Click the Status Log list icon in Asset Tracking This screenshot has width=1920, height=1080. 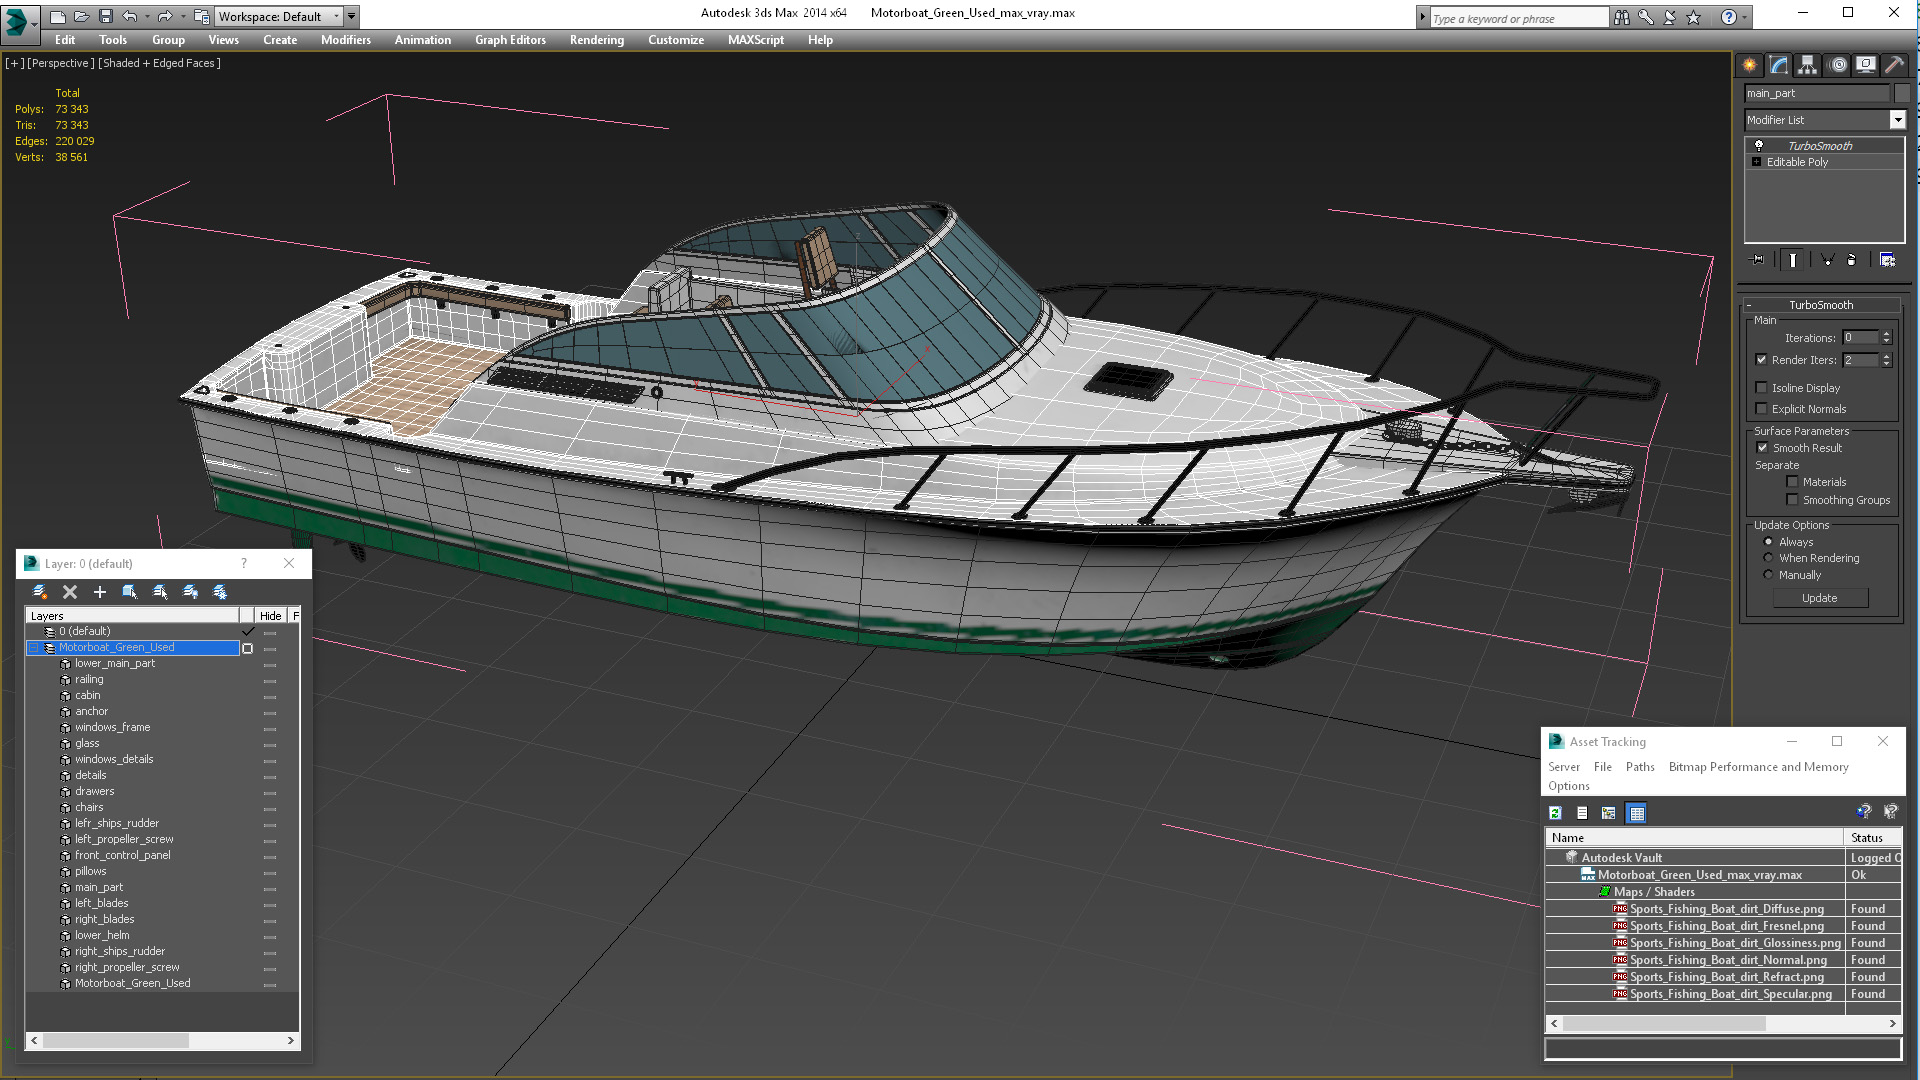tap(1582, 813)
